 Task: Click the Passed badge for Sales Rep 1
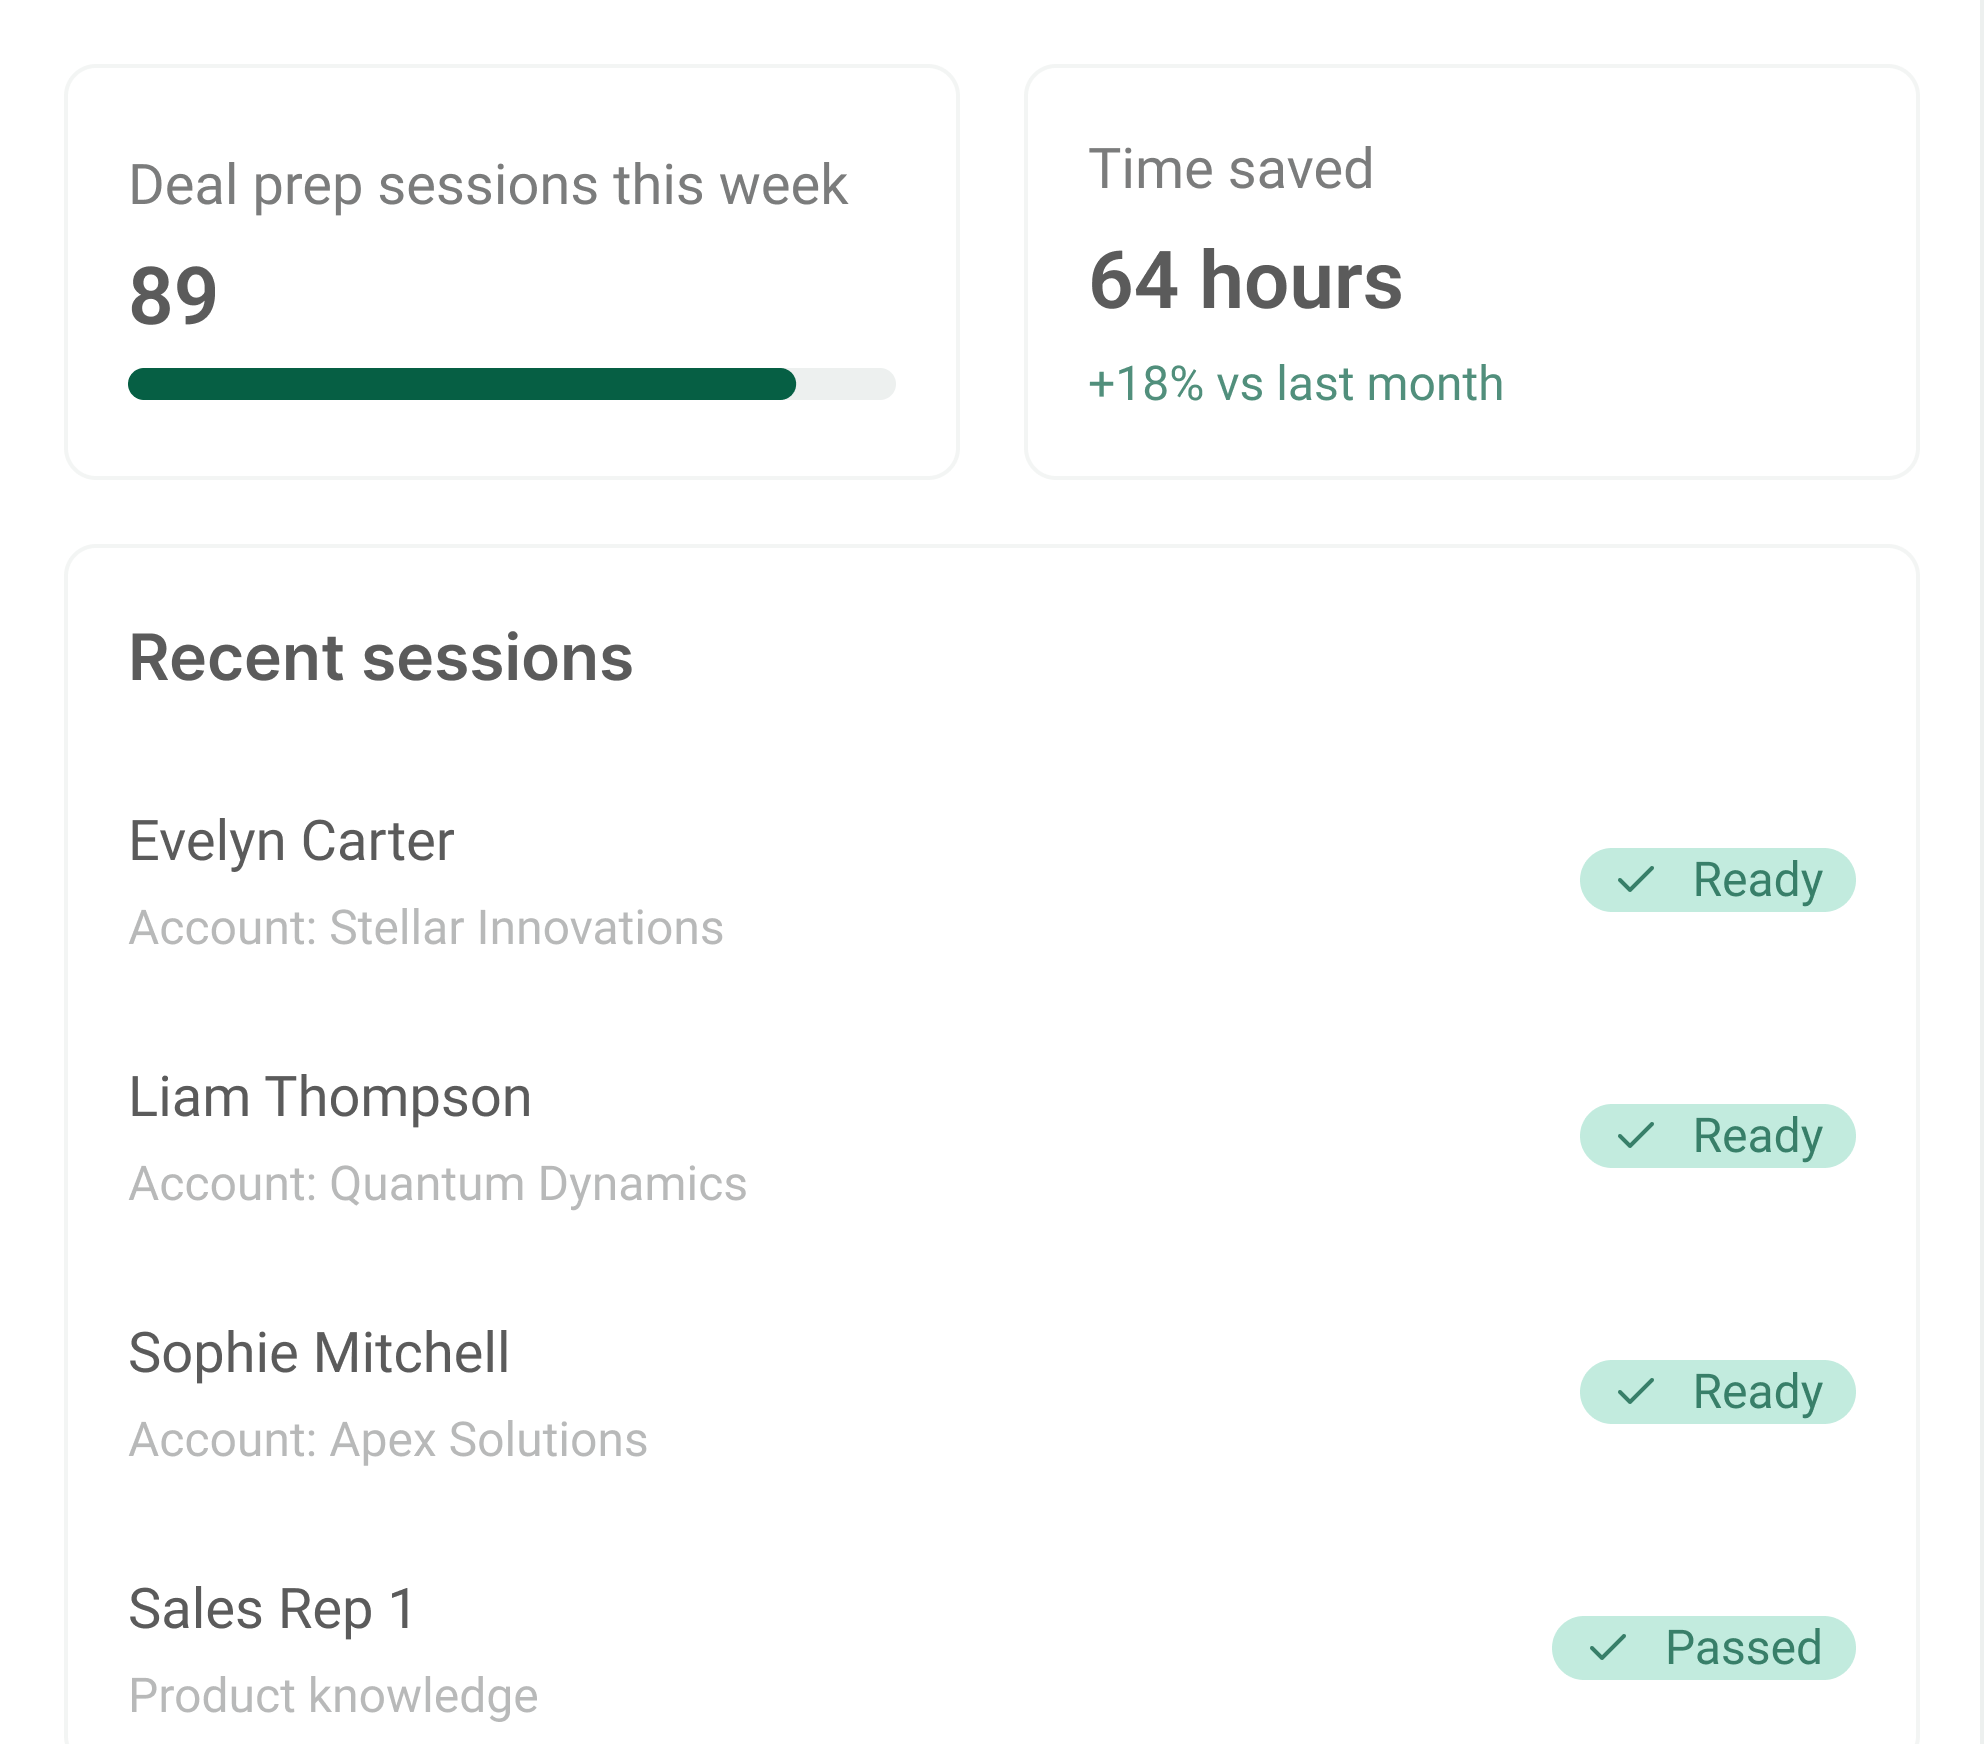pyautogui.click(x=1703, y=1648)
